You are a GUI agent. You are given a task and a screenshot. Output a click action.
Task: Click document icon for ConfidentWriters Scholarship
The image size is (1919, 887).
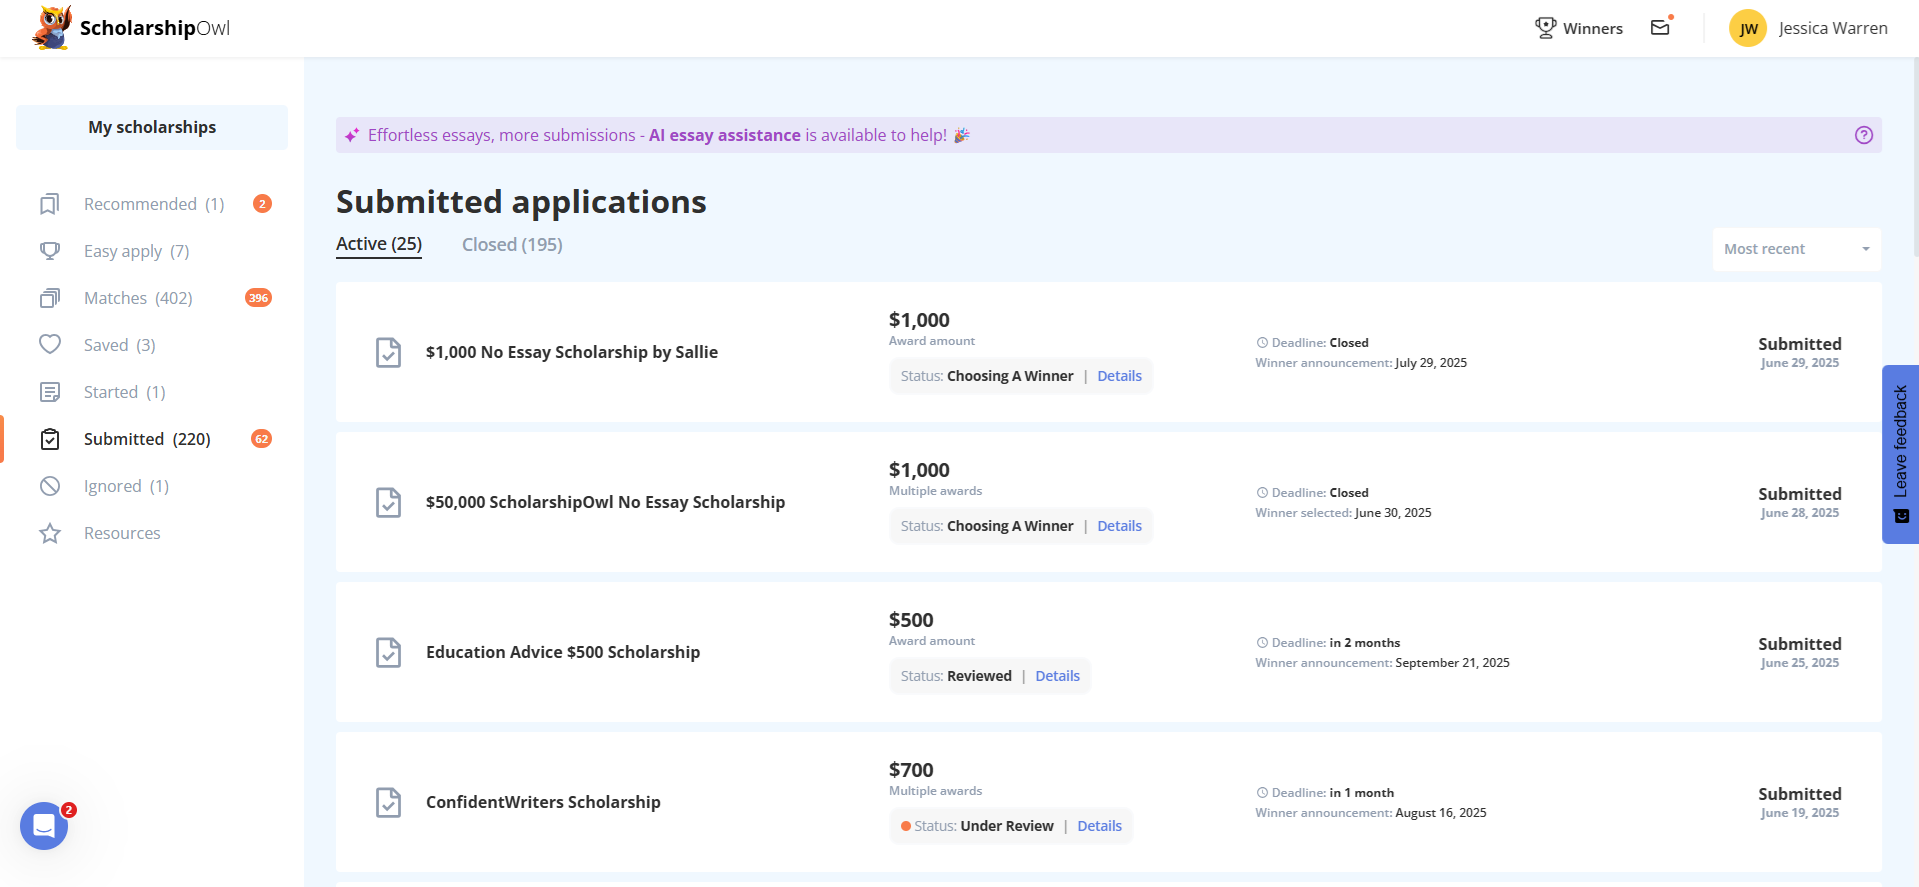pyautogui.click(x=388, y=802)
